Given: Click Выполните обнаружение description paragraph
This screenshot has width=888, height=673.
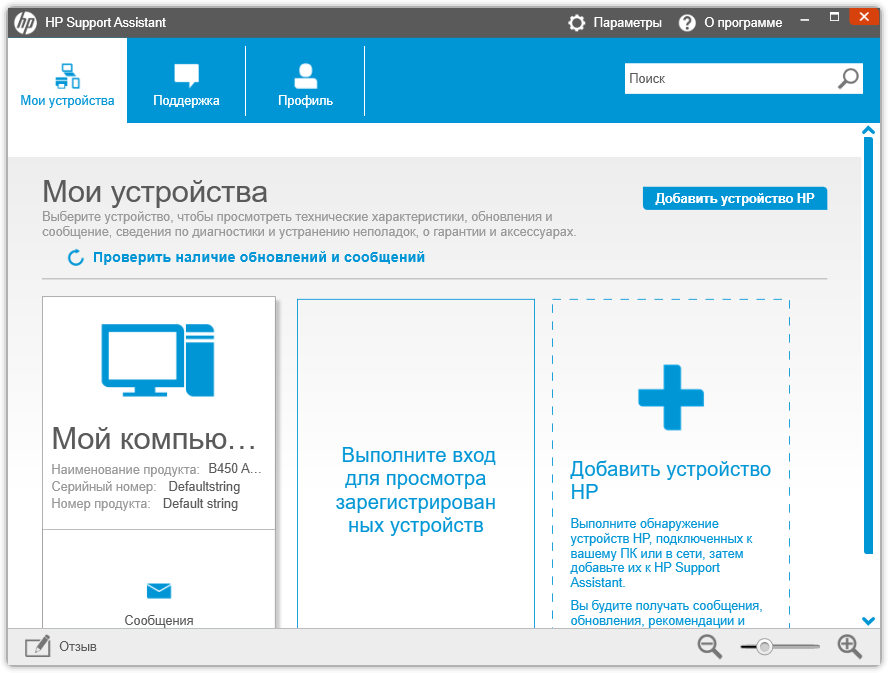Looking at the screenshot, I should click(661, 553).
